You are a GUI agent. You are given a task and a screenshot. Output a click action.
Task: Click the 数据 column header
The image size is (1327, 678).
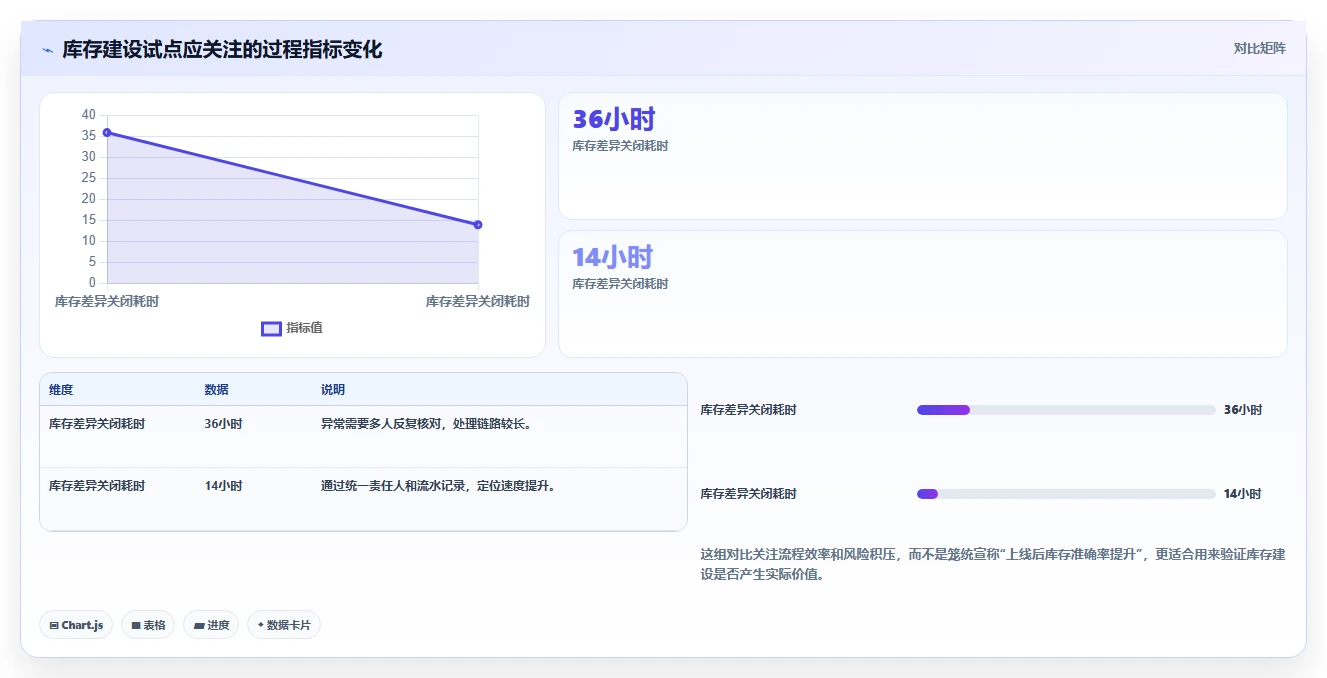(x=217, y=390)
